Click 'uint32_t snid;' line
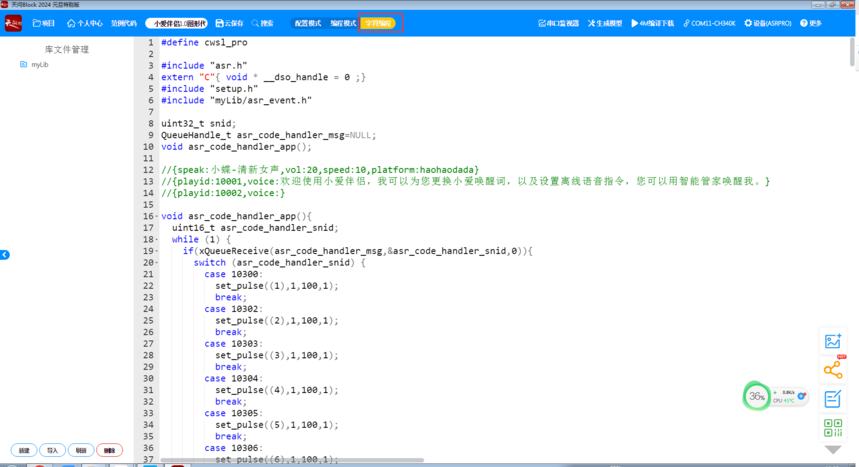The image size is (859, 467). point(198,123)
